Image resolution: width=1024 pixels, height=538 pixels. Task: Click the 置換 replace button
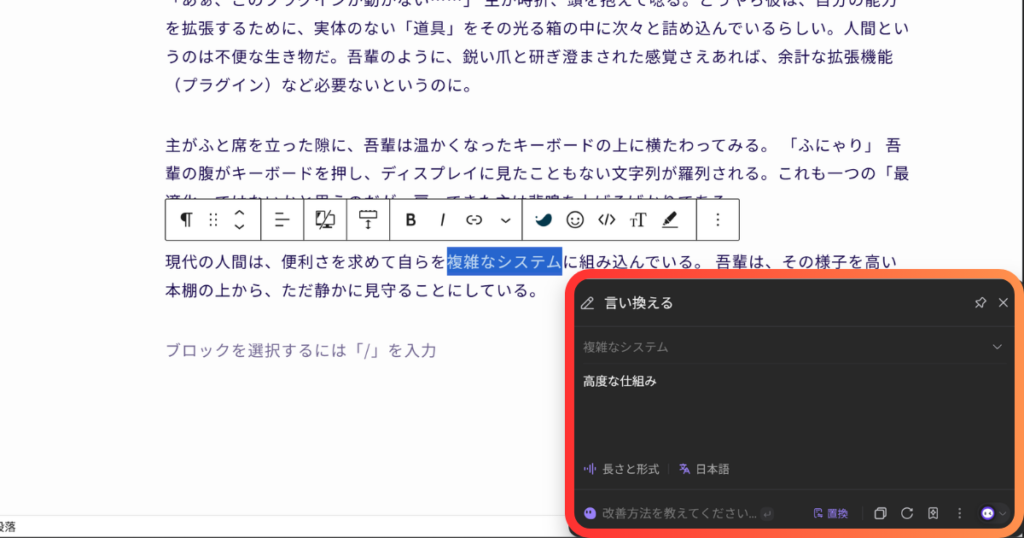(830, 513)
